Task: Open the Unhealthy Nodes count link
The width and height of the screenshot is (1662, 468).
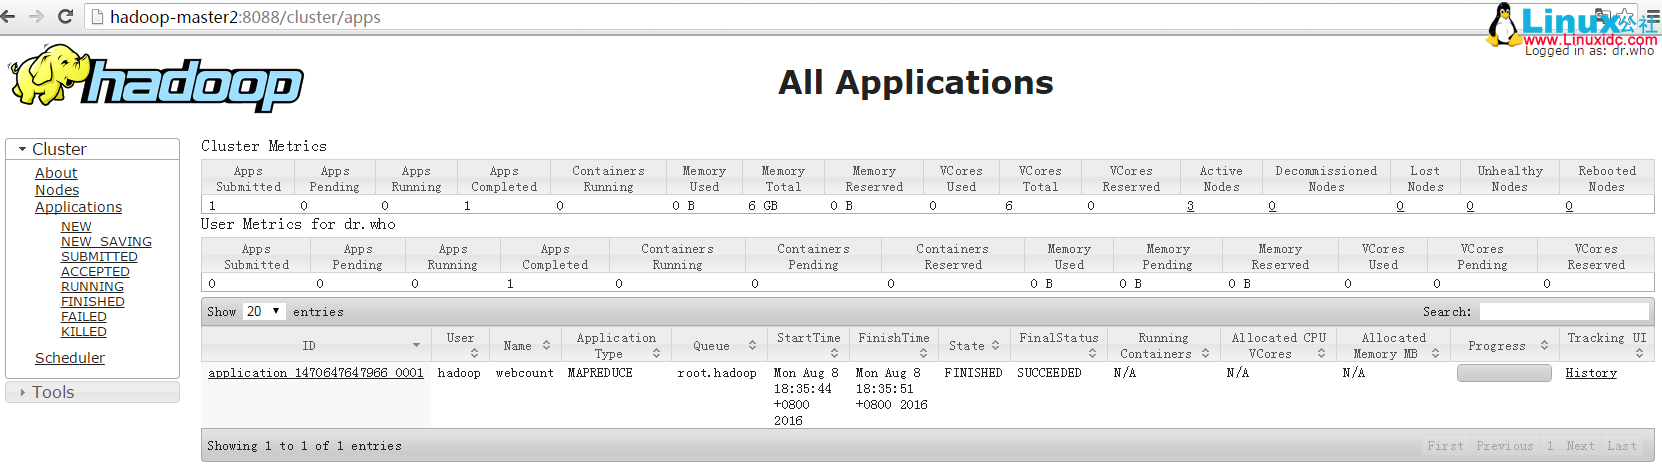Action: (x=1470, y=206)
